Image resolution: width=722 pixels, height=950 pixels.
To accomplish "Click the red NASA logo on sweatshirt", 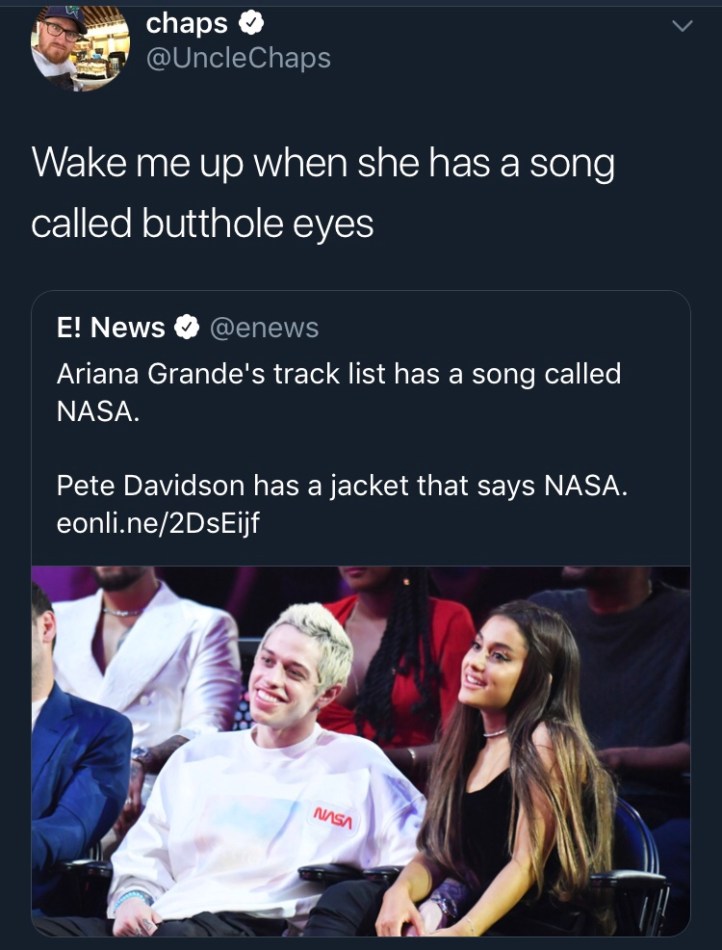I will [x=332, y=819].
